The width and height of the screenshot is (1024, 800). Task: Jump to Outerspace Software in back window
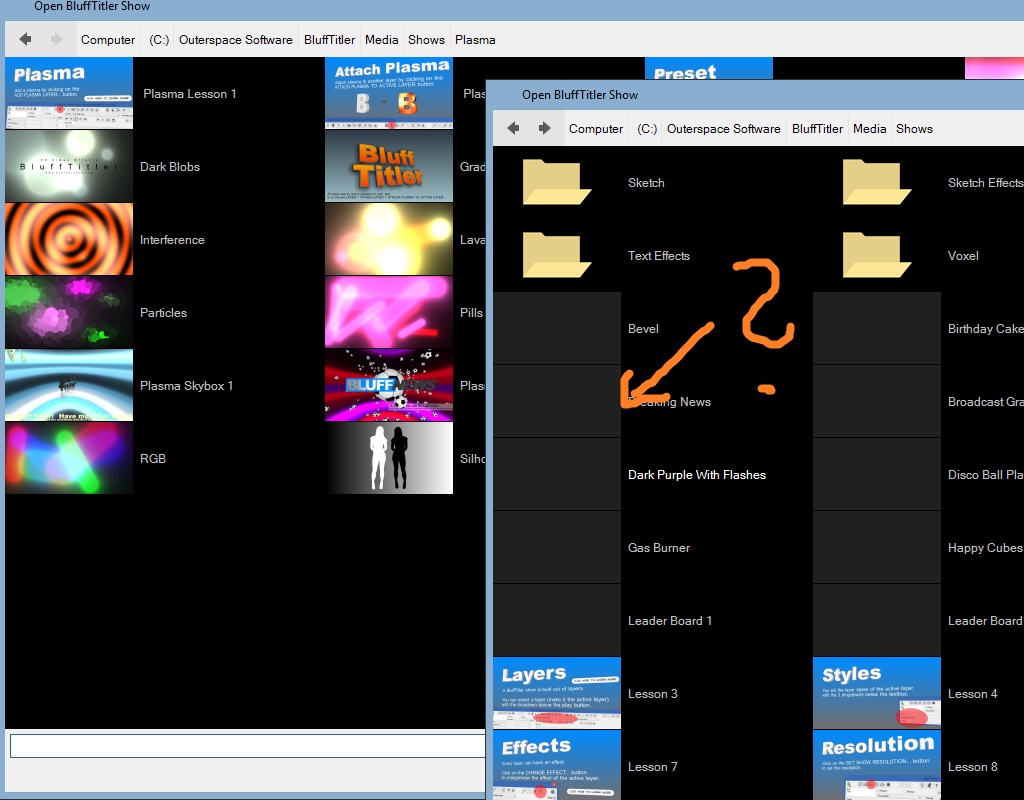[235, 40]
